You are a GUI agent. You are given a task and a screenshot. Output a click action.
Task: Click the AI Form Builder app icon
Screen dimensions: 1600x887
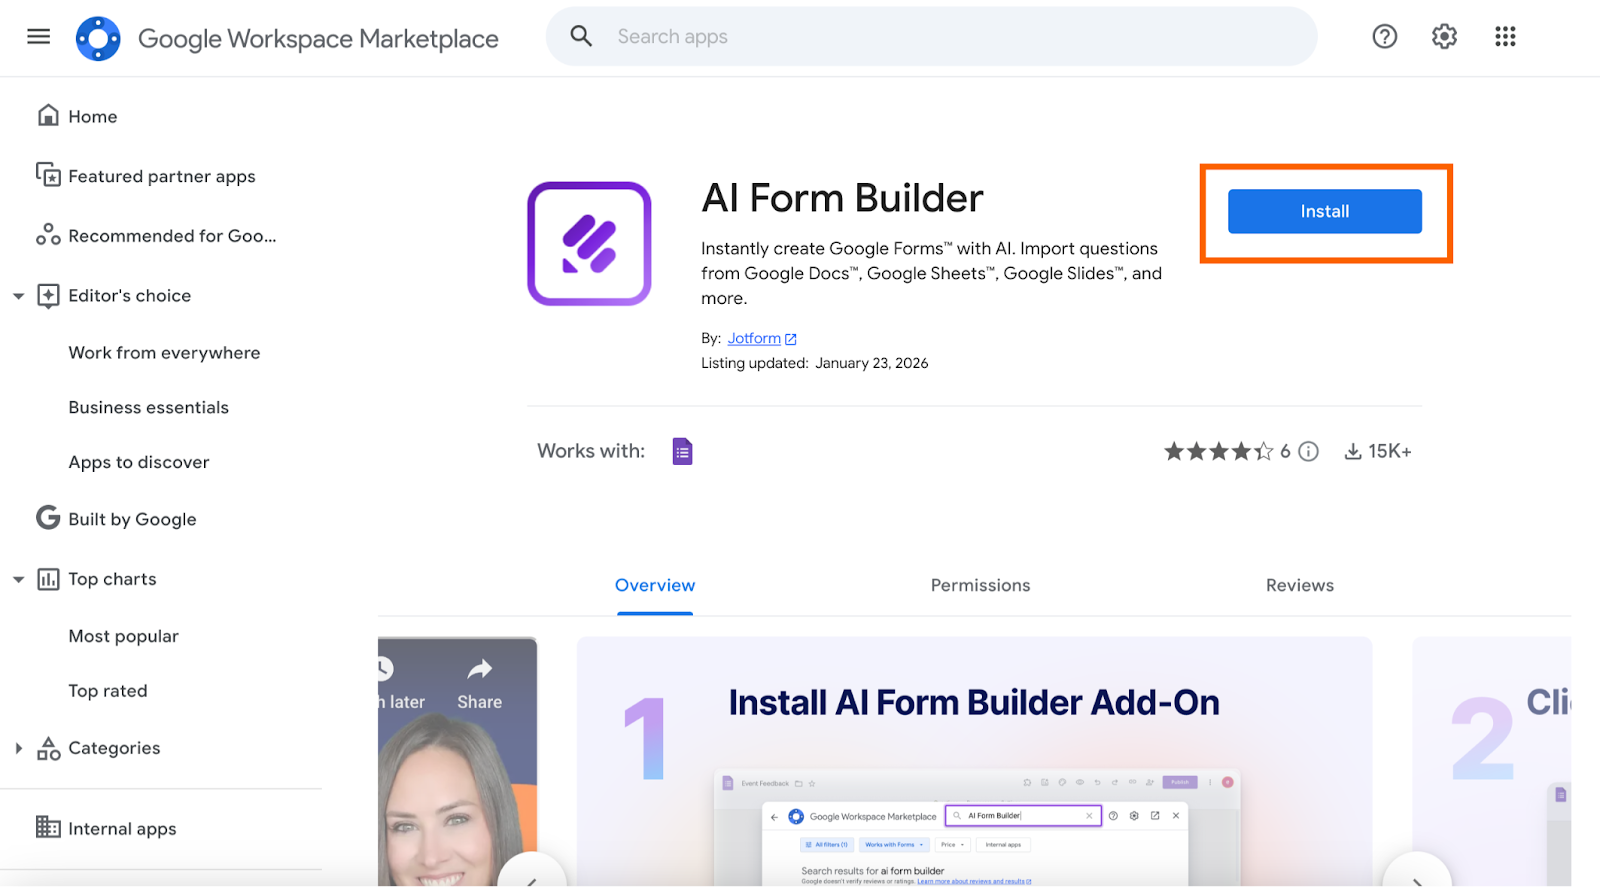(x=589, y=243)
